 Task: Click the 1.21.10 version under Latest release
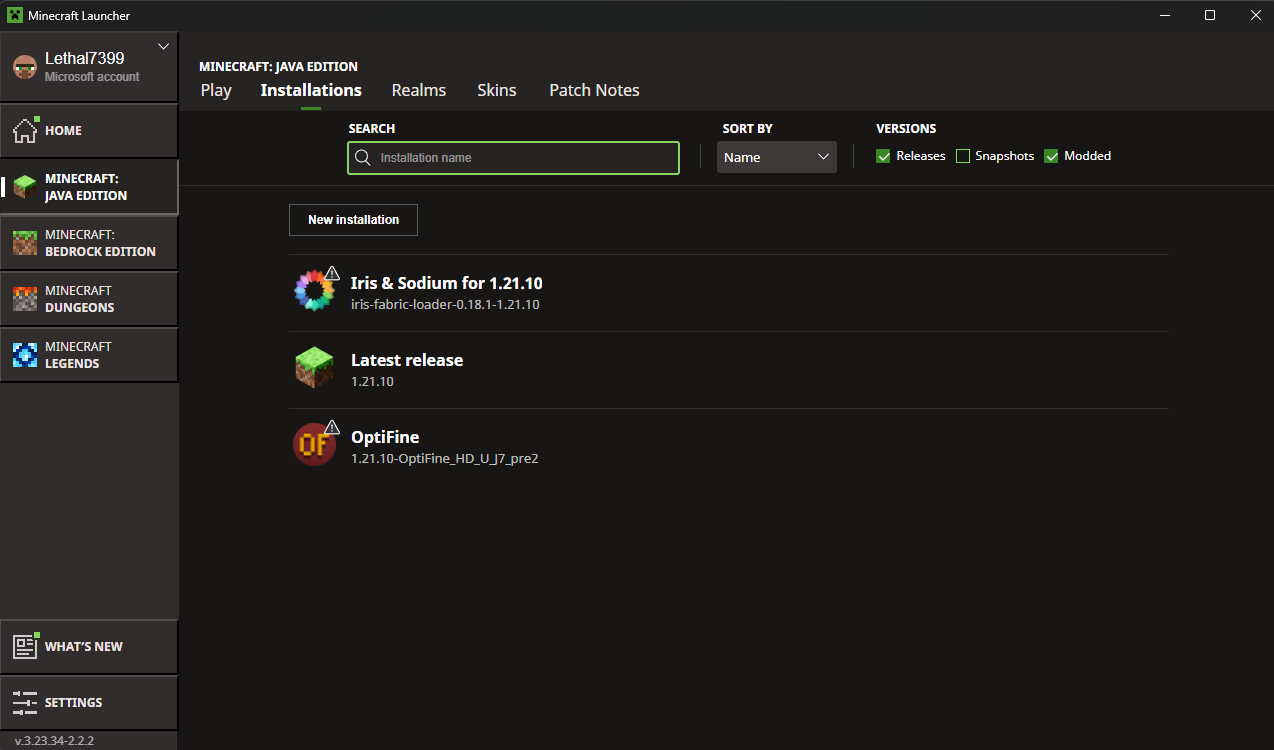(x=372, y=381)
